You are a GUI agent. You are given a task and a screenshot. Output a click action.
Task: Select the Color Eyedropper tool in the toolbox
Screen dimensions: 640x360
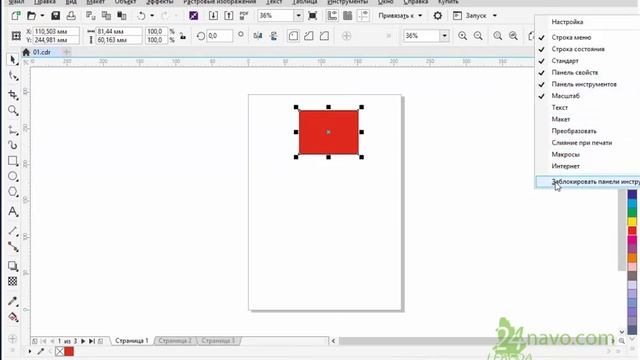13,301
